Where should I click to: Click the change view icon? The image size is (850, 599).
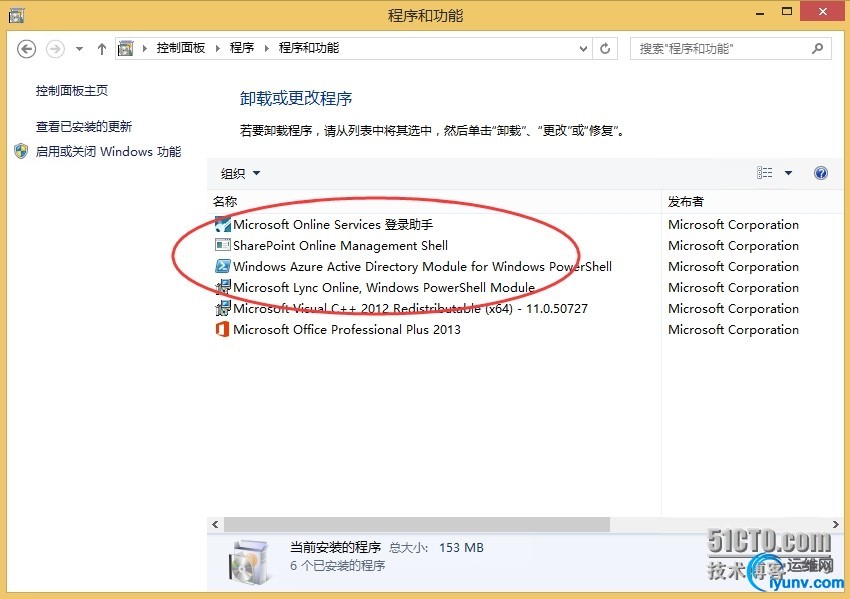tap(764, 173)
